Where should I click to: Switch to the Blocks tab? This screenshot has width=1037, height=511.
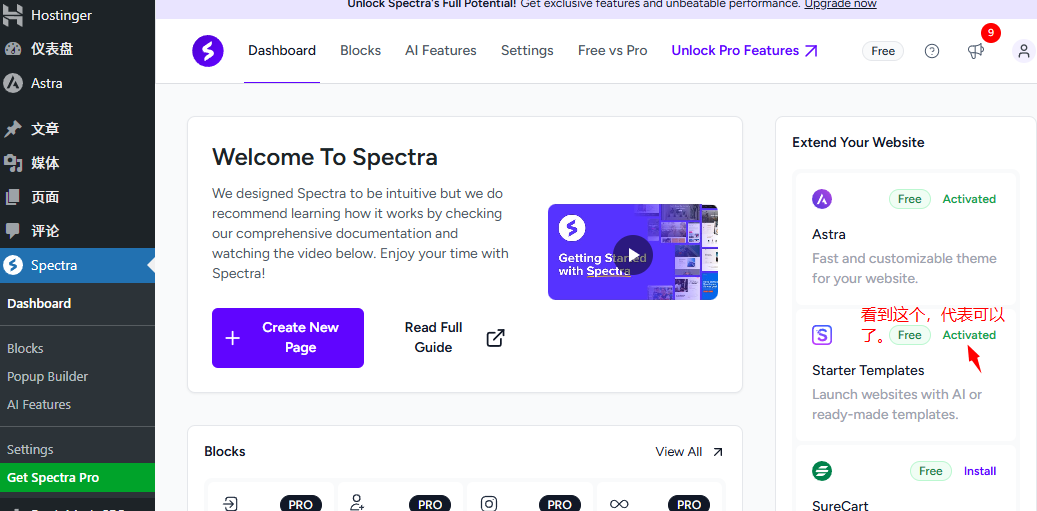pos(360,51)
